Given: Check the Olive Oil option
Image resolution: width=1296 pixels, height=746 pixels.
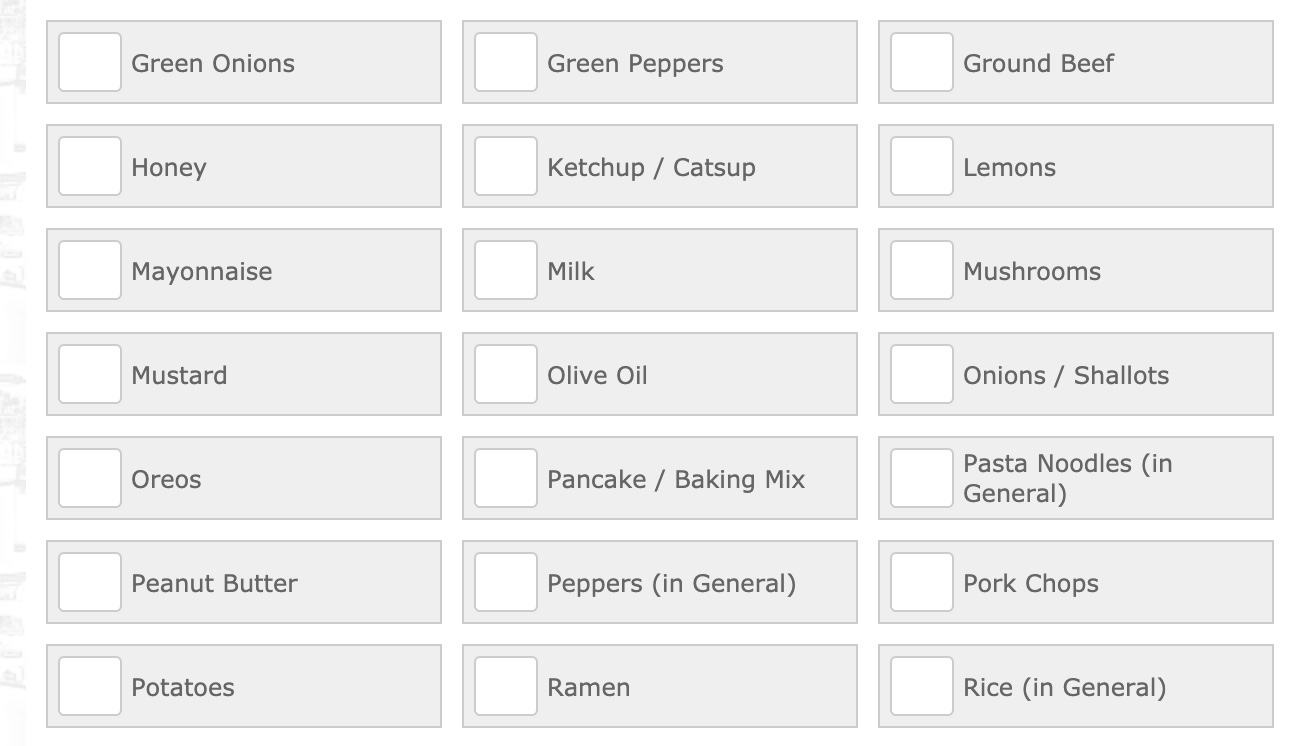Looking at the screenshot, I should (506, 374).
